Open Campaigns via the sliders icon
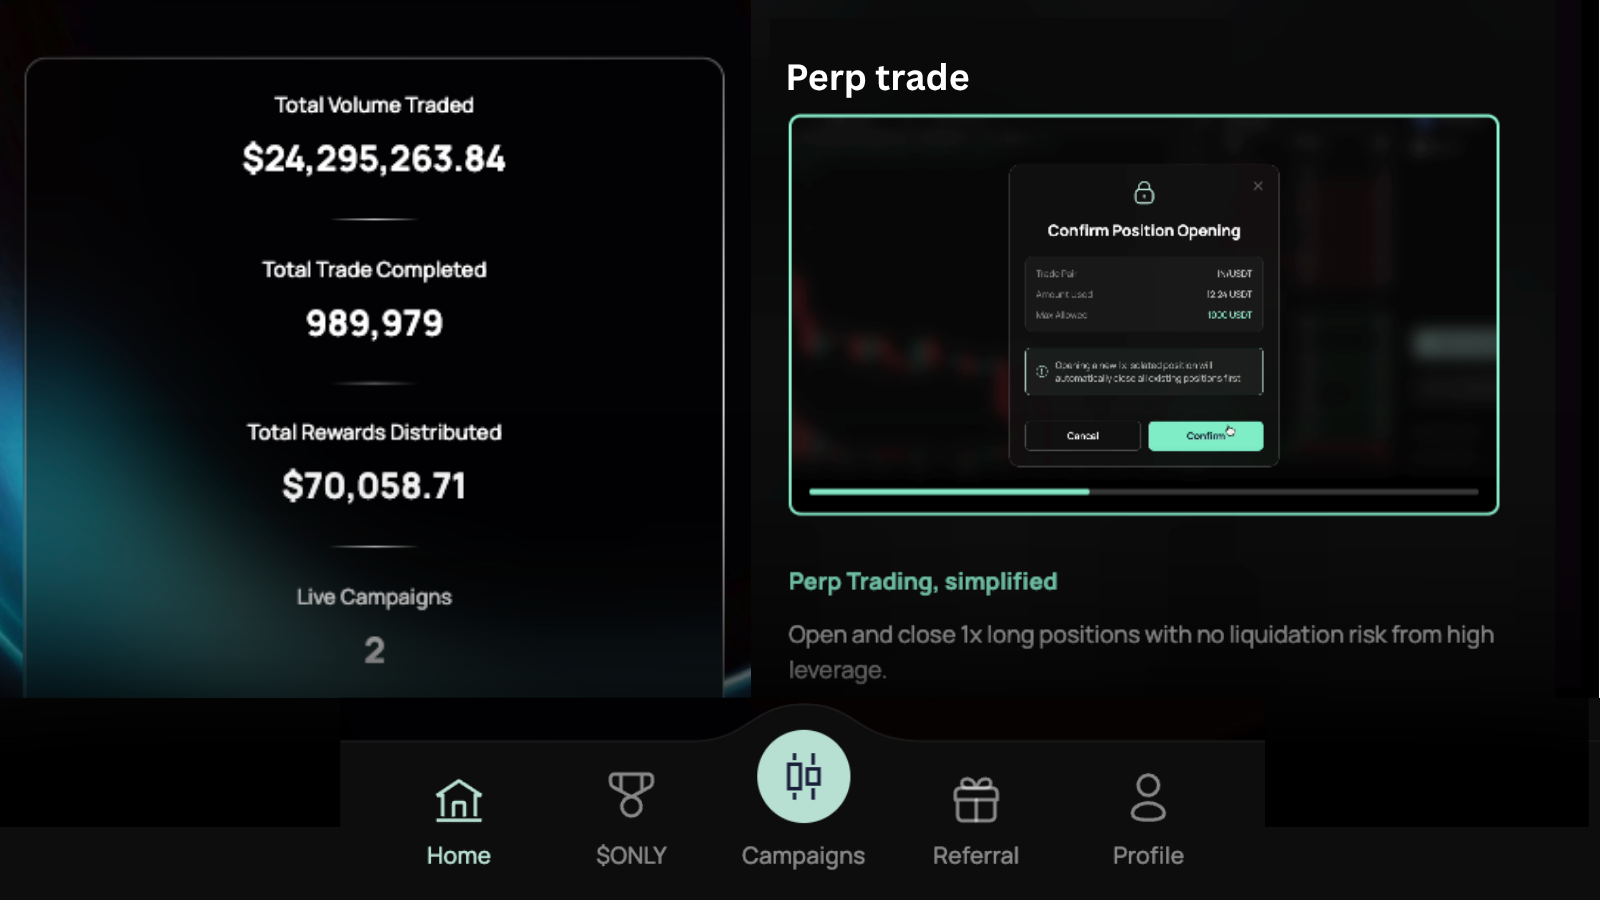Viewport: 1600px width, 900px height. tap(803, 775)
